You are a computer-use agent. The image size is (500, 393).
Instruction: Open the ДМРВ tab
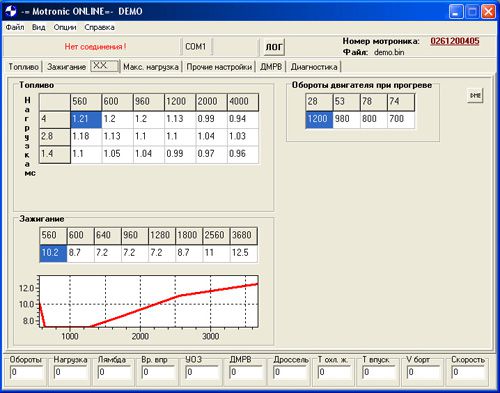tap(271, 67)
